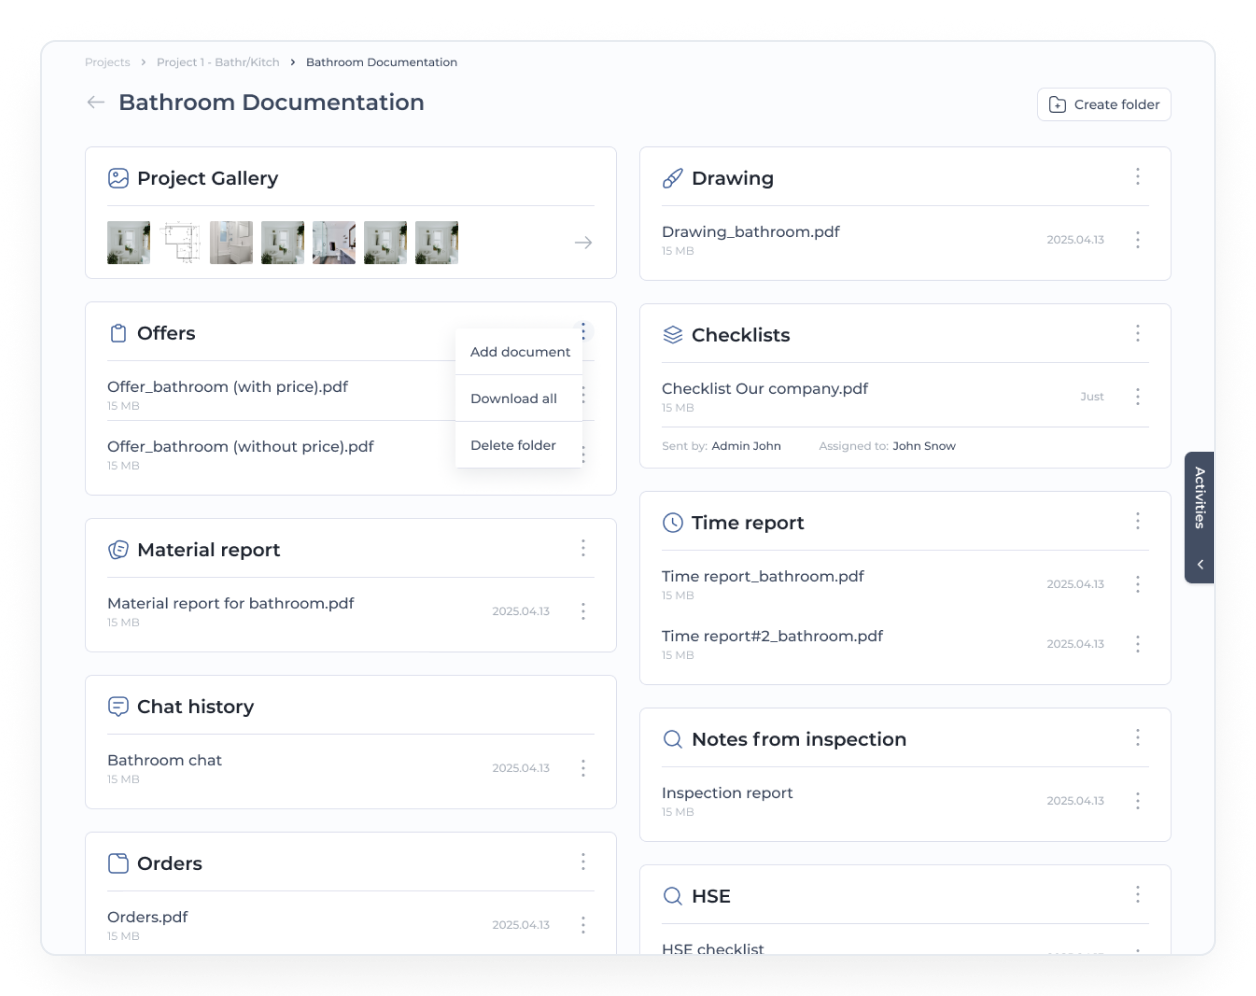
Task: Open the Inspection report entry
Action: (727, 793)
